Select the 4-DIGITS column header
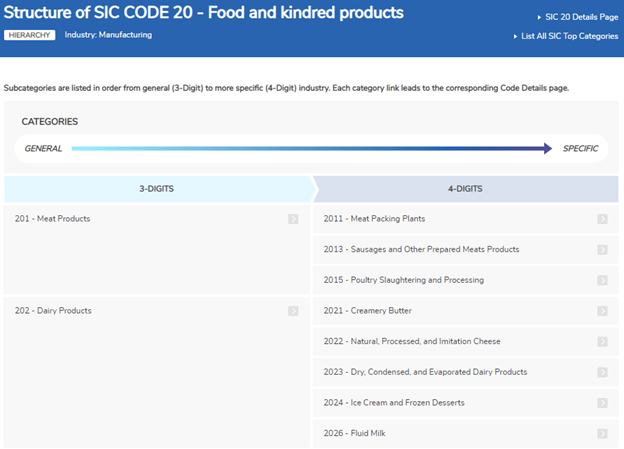This screenshot has height=449, width=624. 466,189
